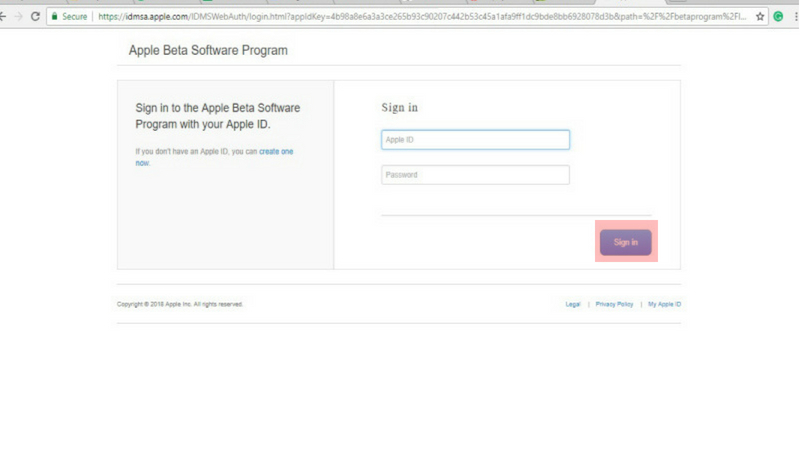
Task: Bookmark this page with star icon
Action: pos(760,17)
